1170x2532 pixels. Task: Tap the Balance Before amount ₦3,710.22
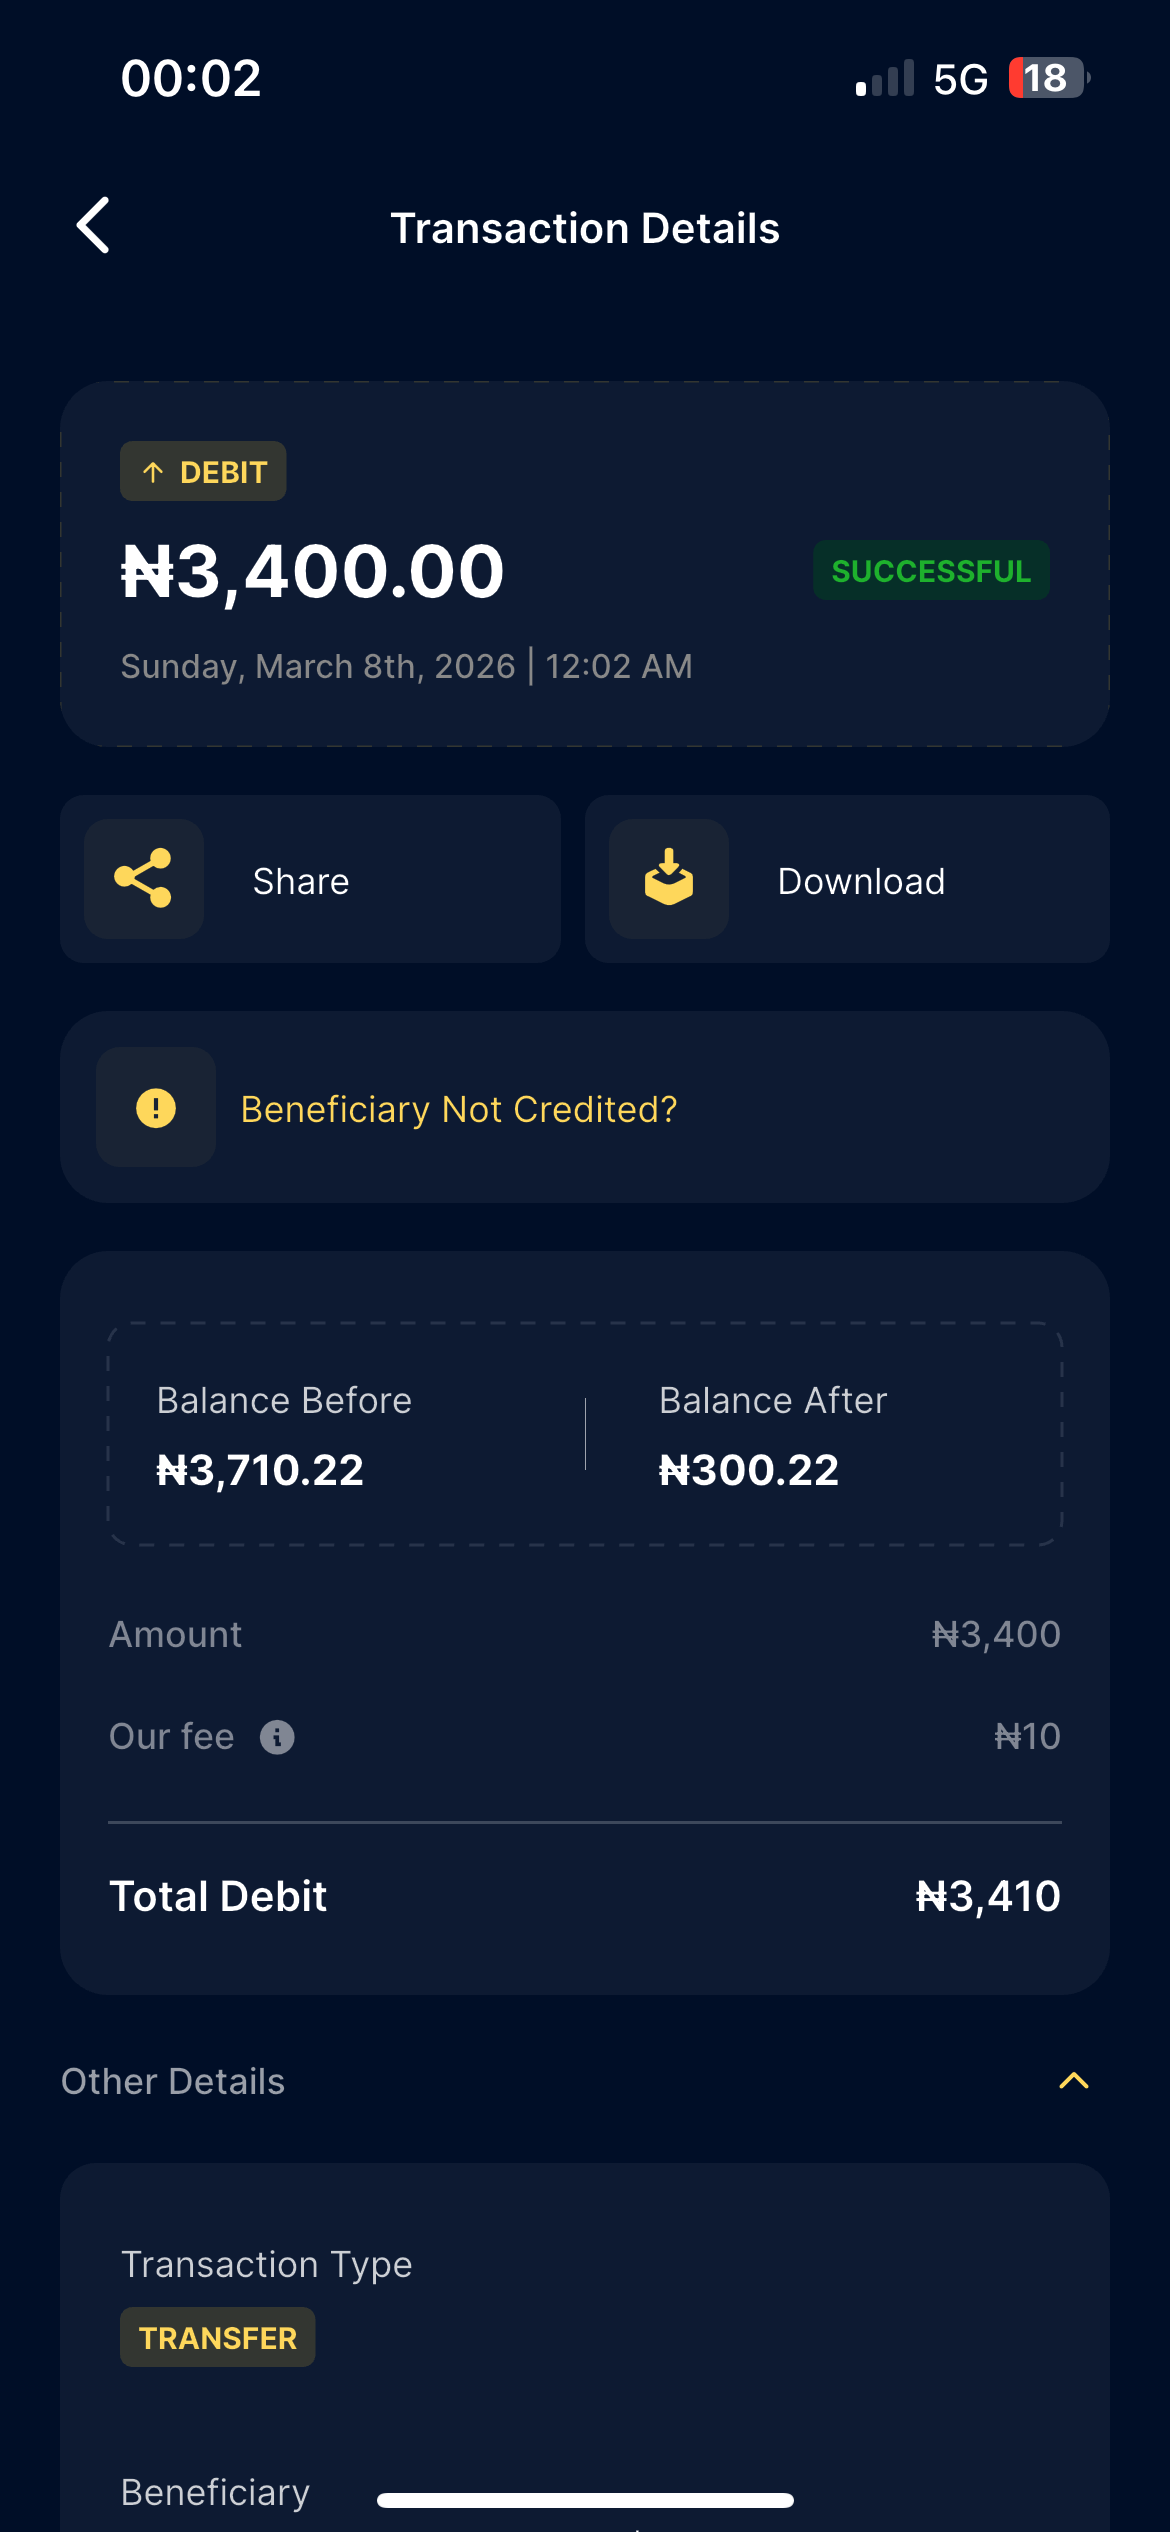[x=260, y=1470]
